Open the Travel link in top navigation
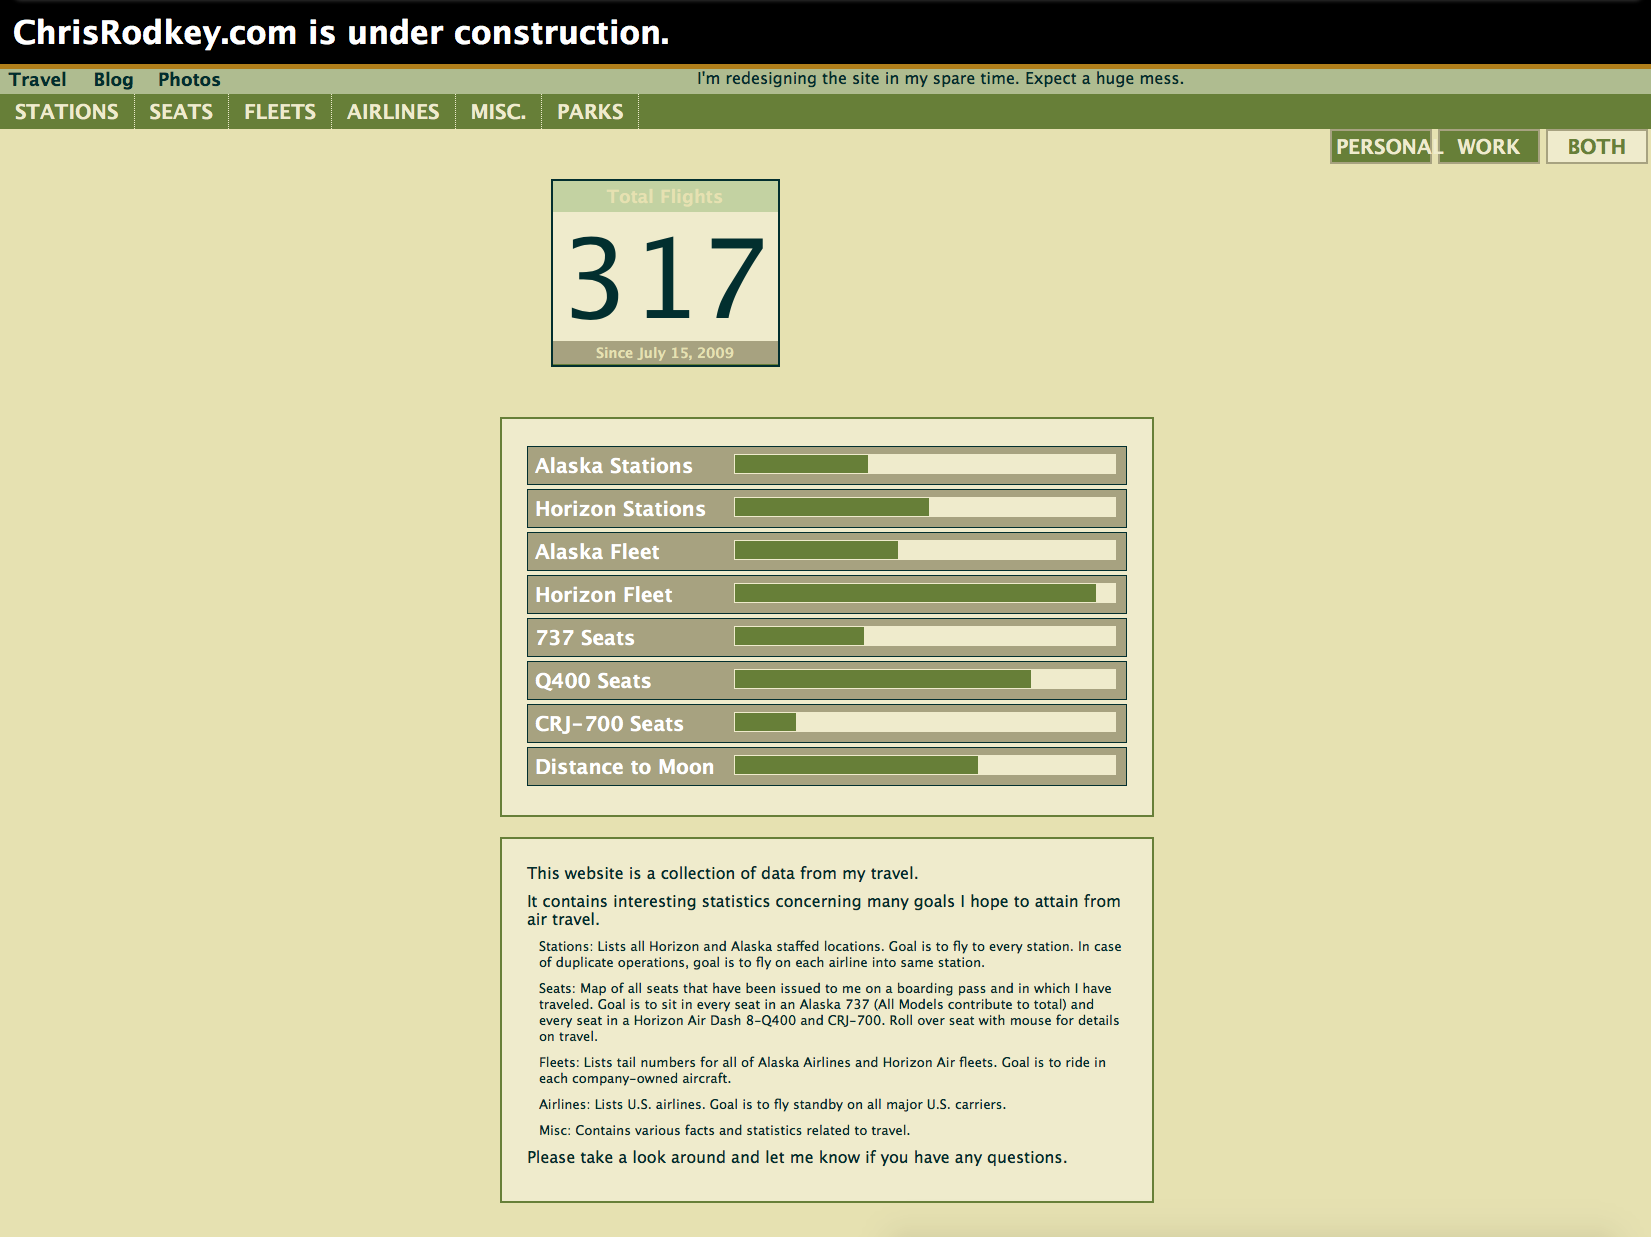 (38, 80)
